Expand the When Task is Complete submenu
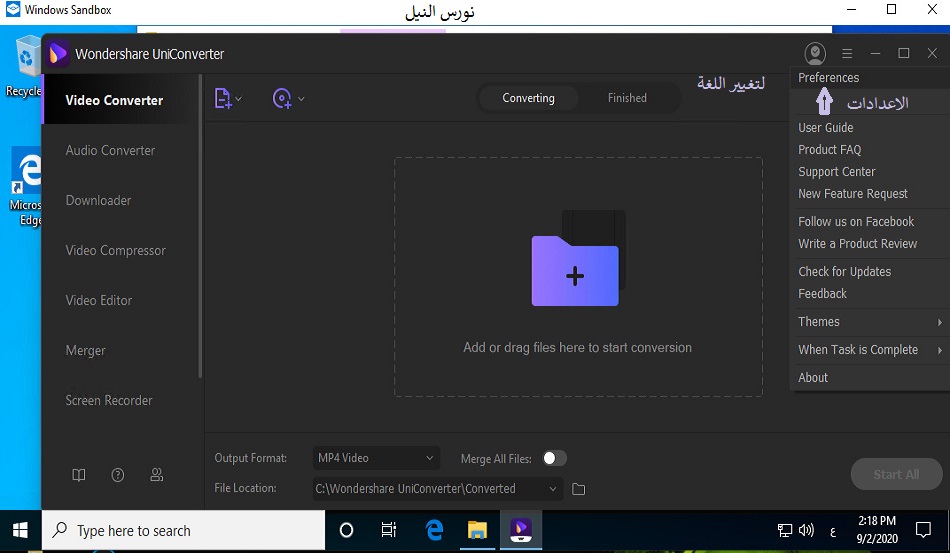 [870, 349]
